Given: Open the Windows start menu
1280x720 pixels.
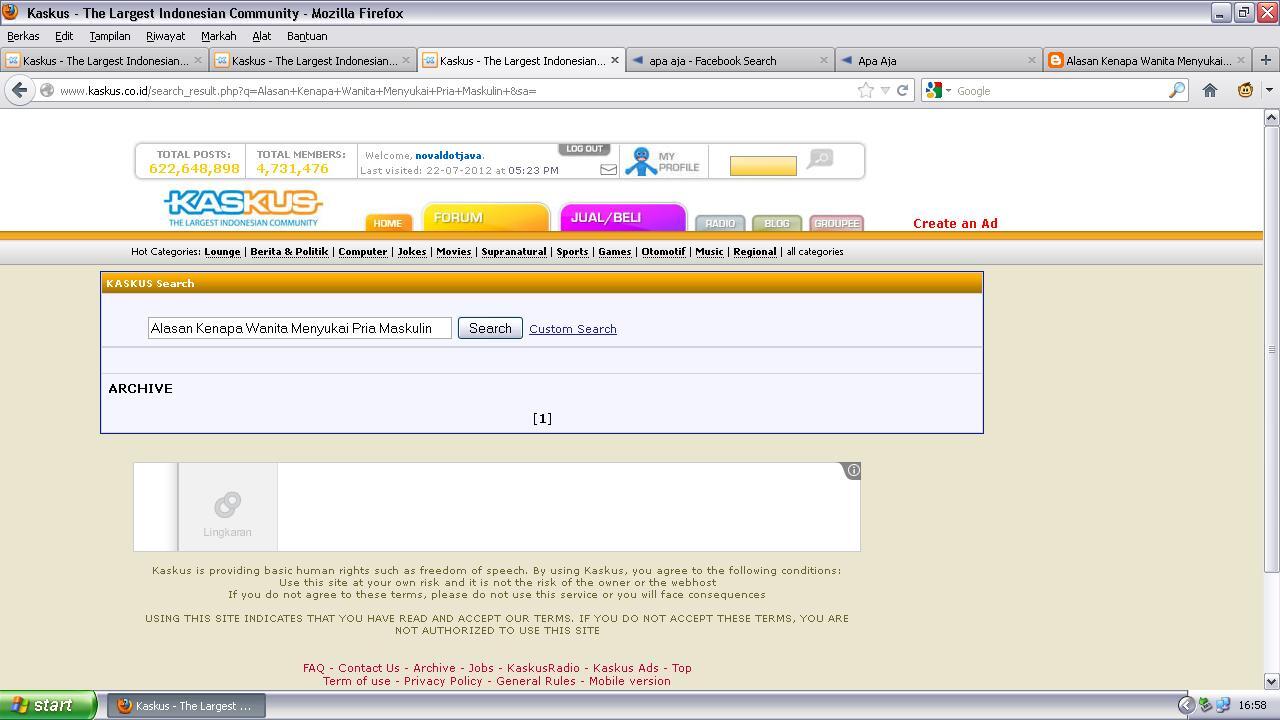Looking at the screenshot, I should coord(48,705).
